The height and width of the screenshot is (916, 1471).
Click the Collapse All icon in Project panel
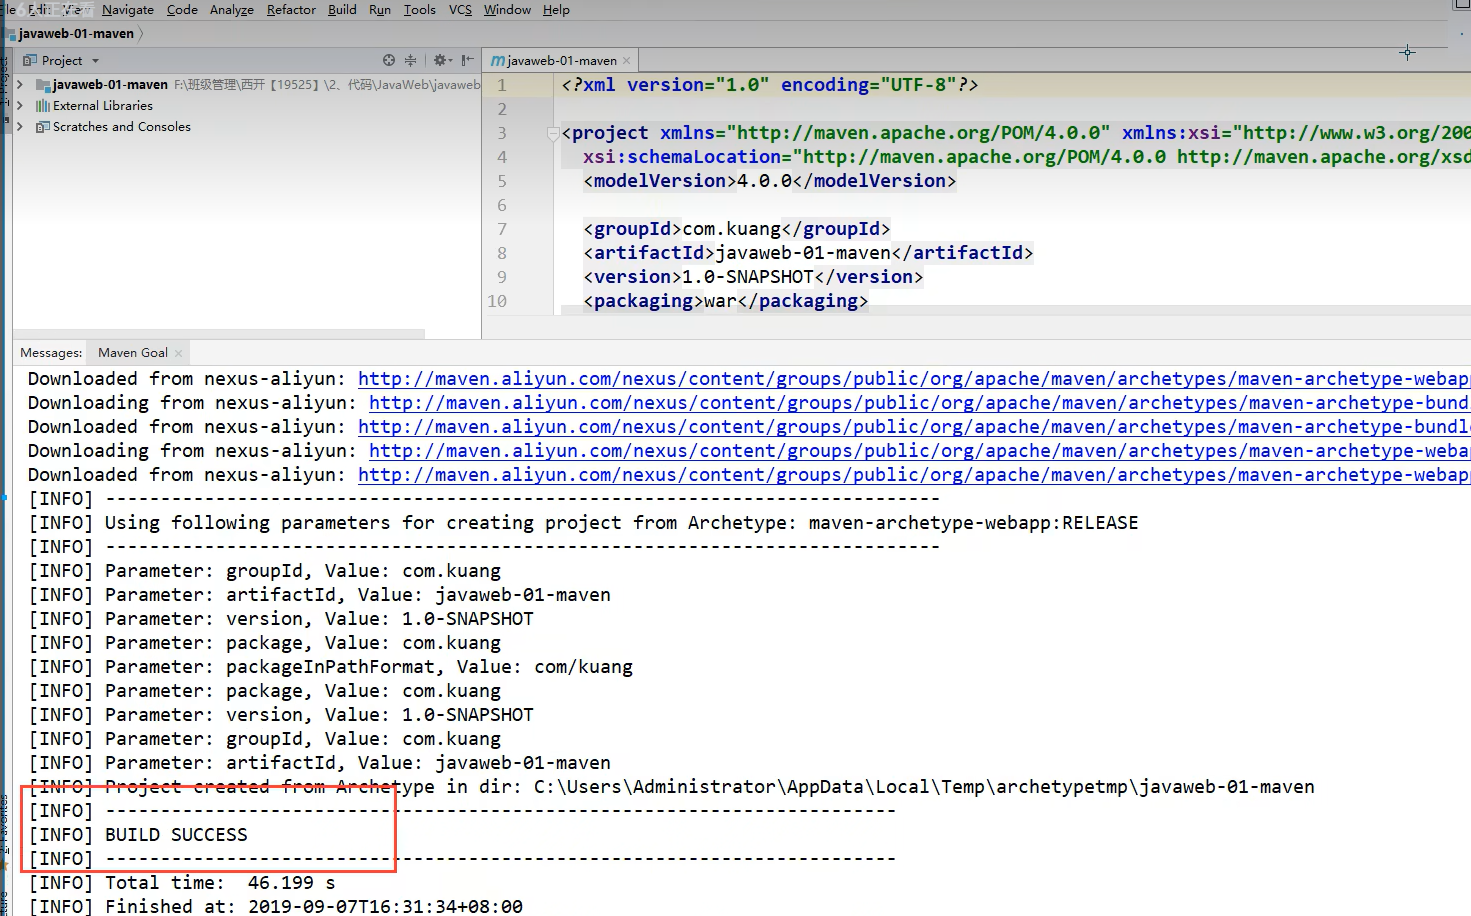point(410,60)
